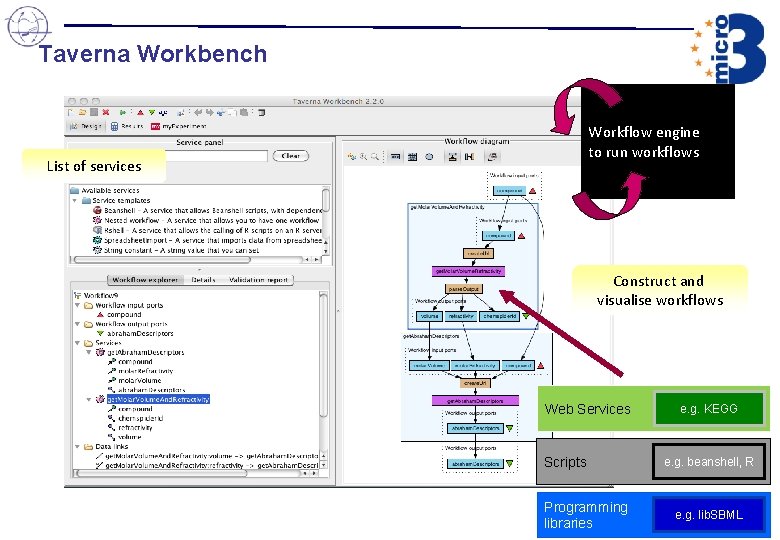This screenshot has height=540, width=780.
Task: Collapse the Workflow input ports folder
Action: [78, 305]
